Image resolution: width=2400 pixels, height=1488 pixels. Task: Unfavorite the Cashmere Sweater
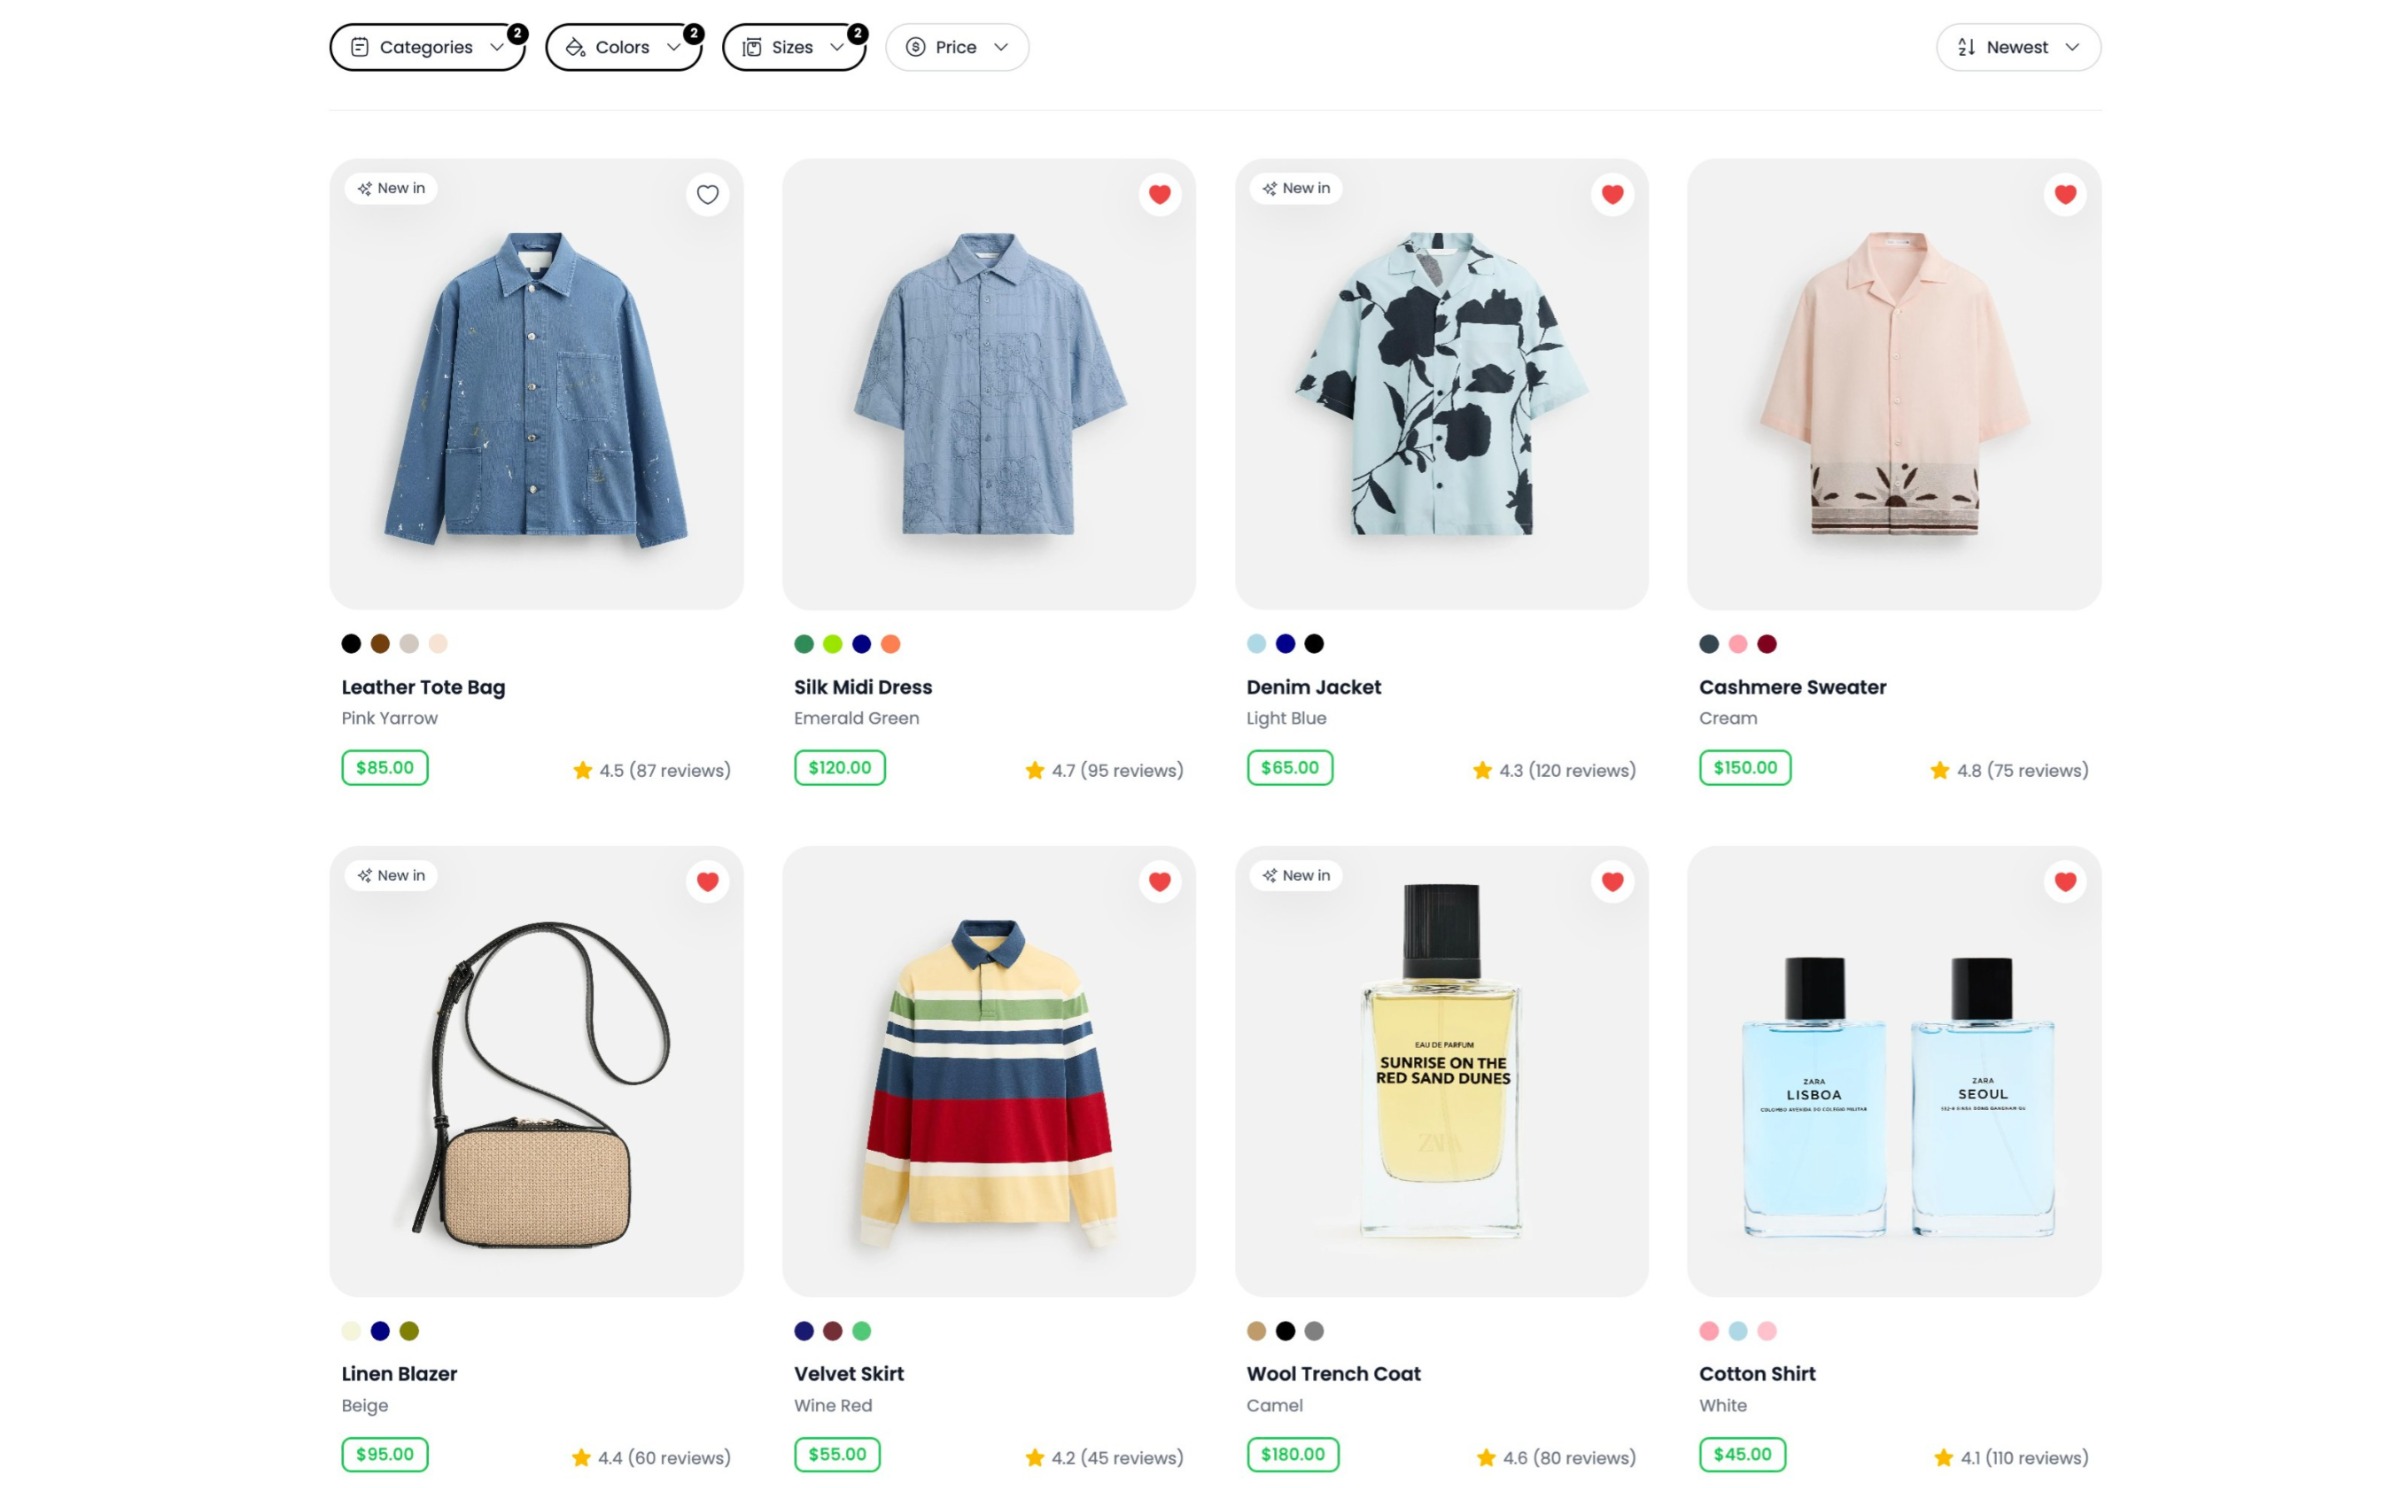click(x=2063, y=194)
